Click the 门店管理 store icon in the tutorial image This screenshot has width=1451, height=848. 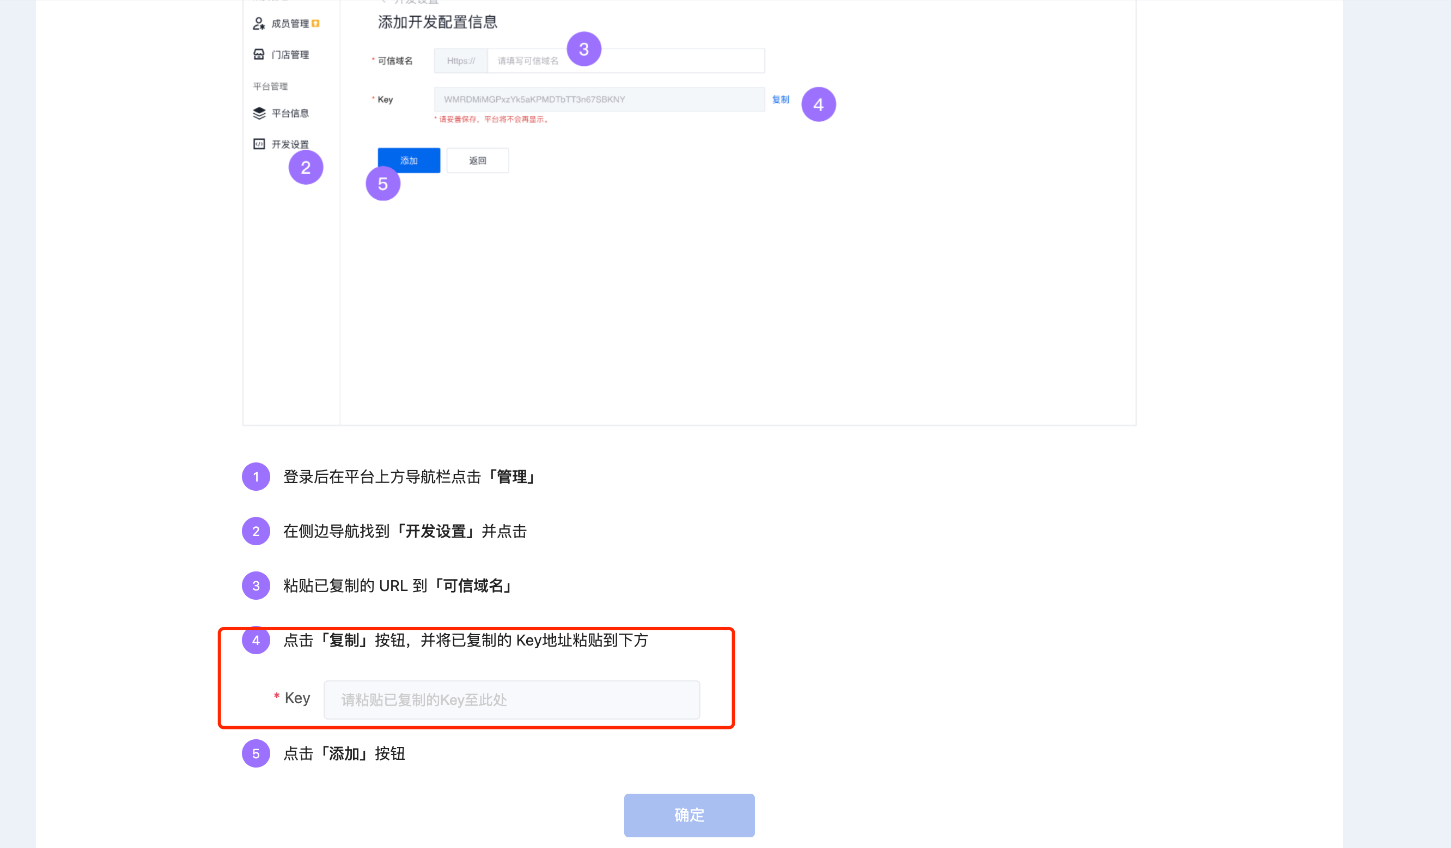coord(259,54)
